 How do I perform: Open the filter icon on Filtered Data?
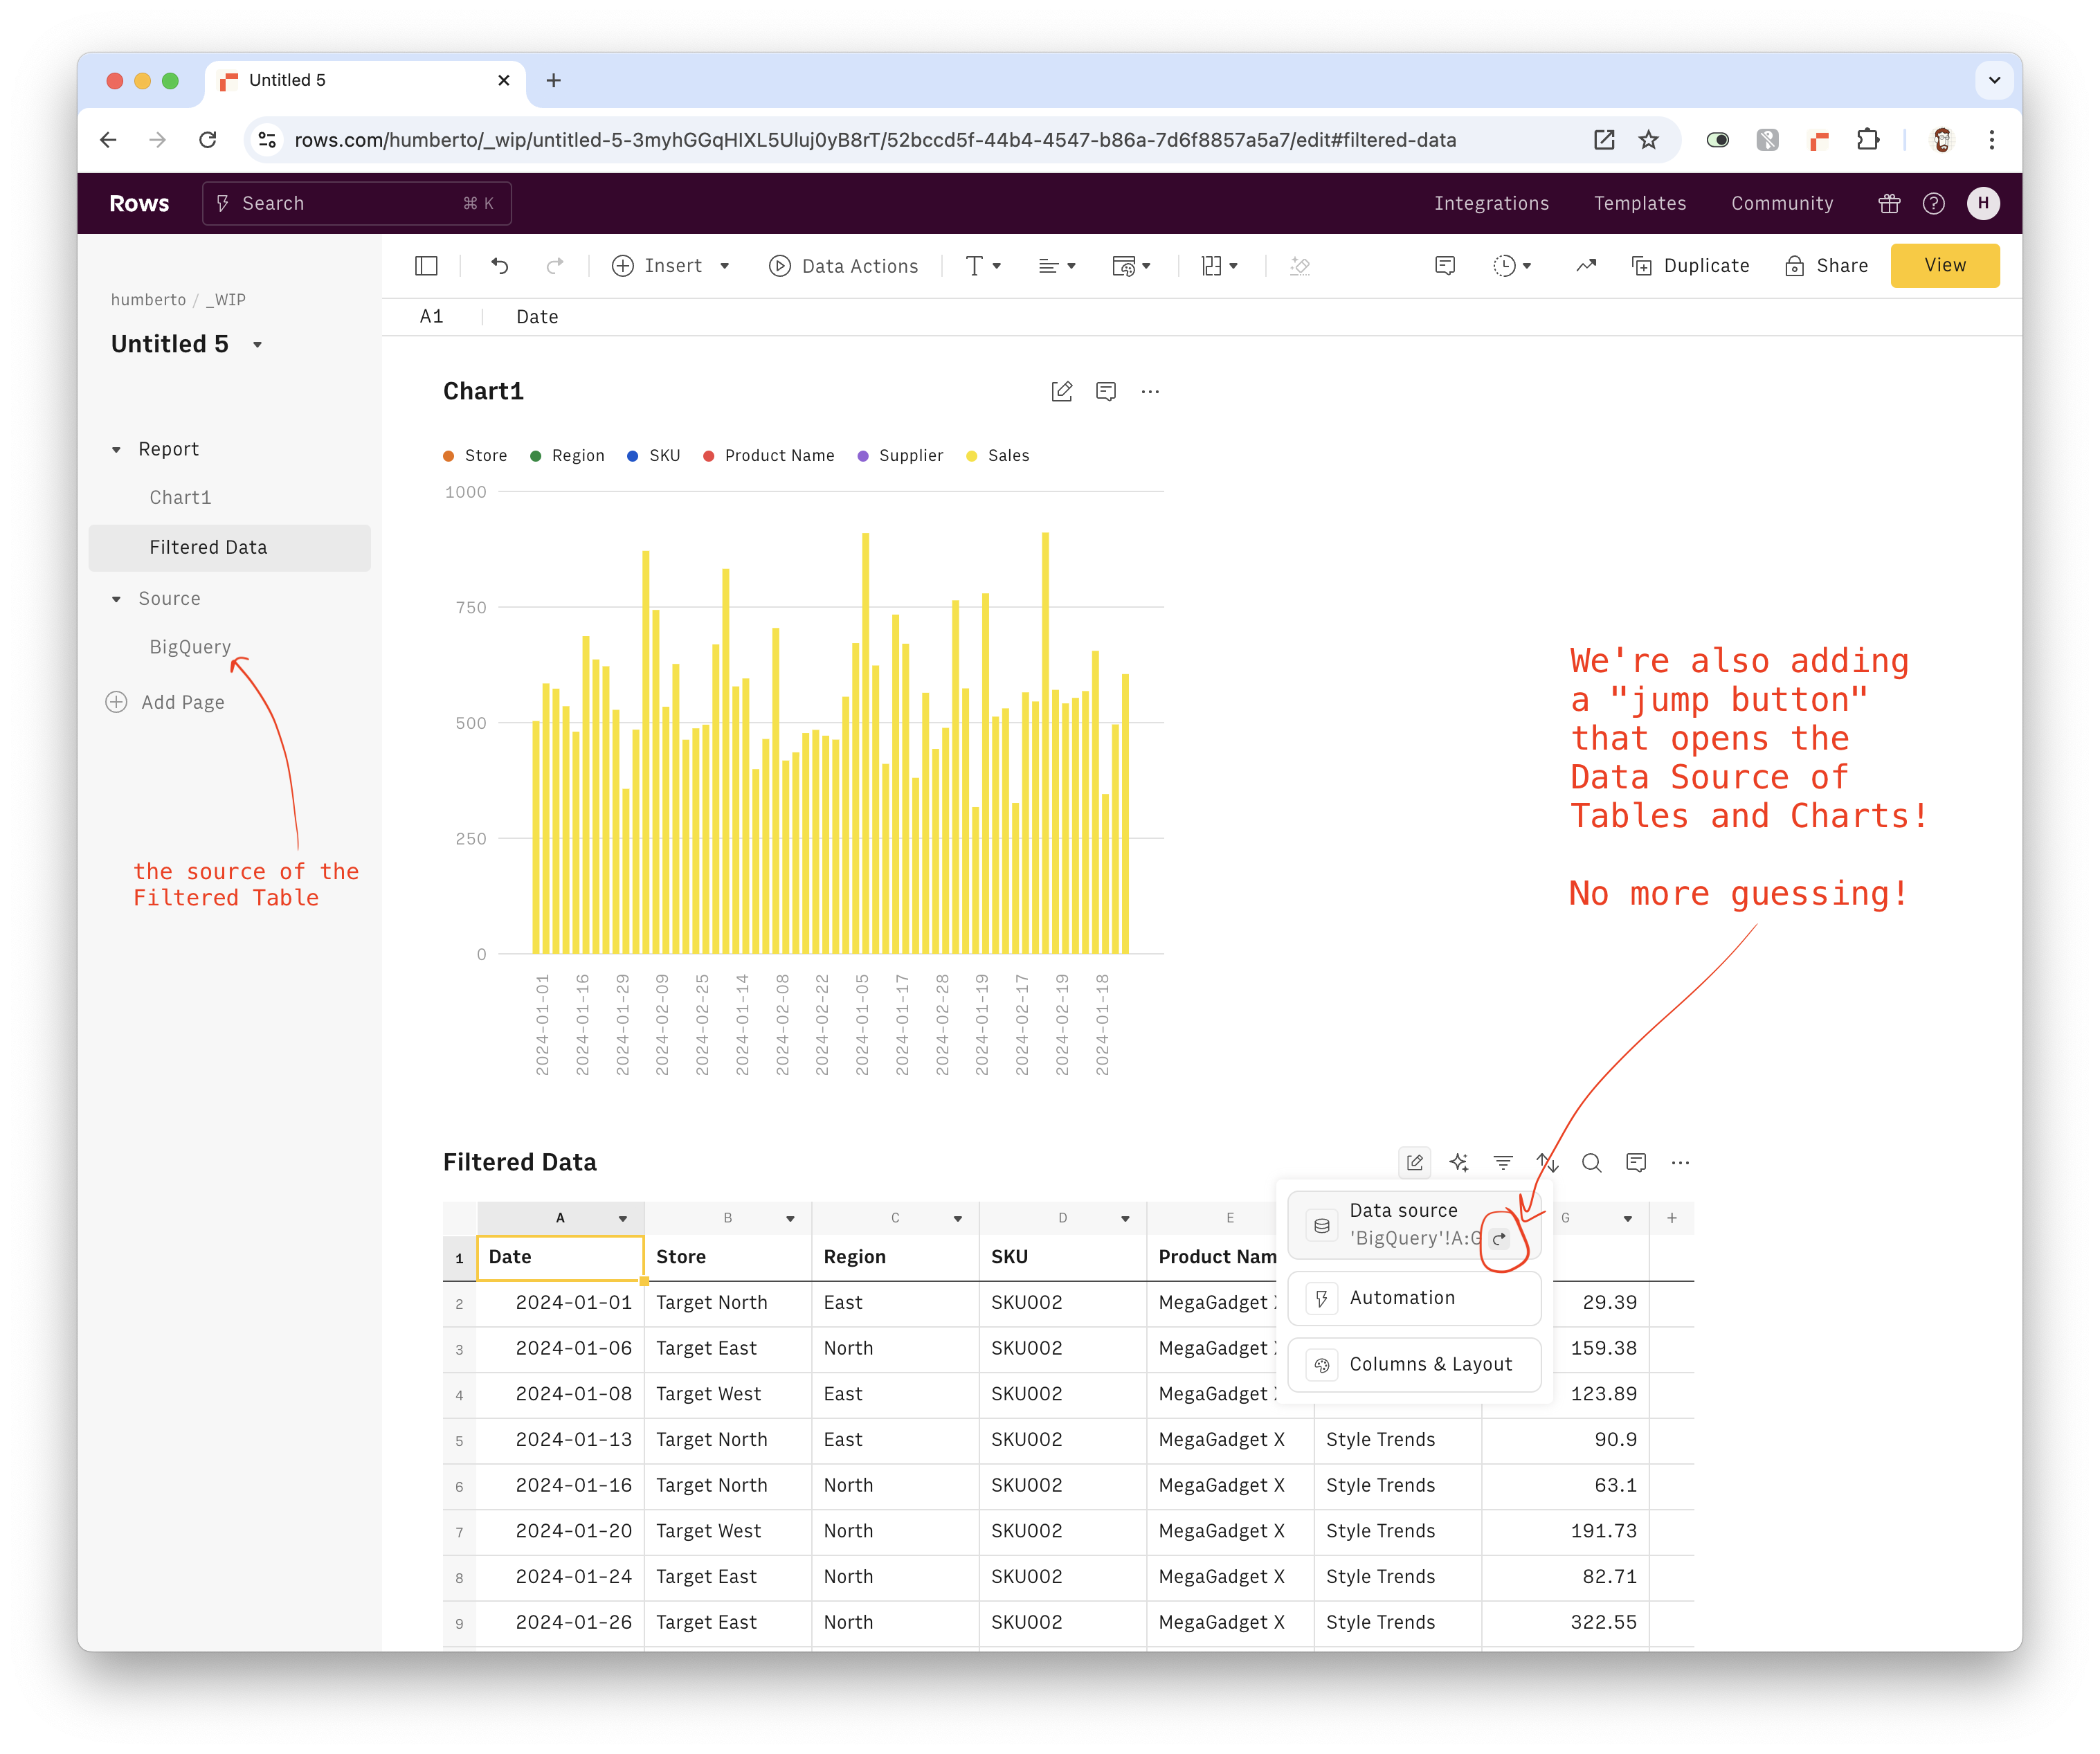point(1503,1162)
